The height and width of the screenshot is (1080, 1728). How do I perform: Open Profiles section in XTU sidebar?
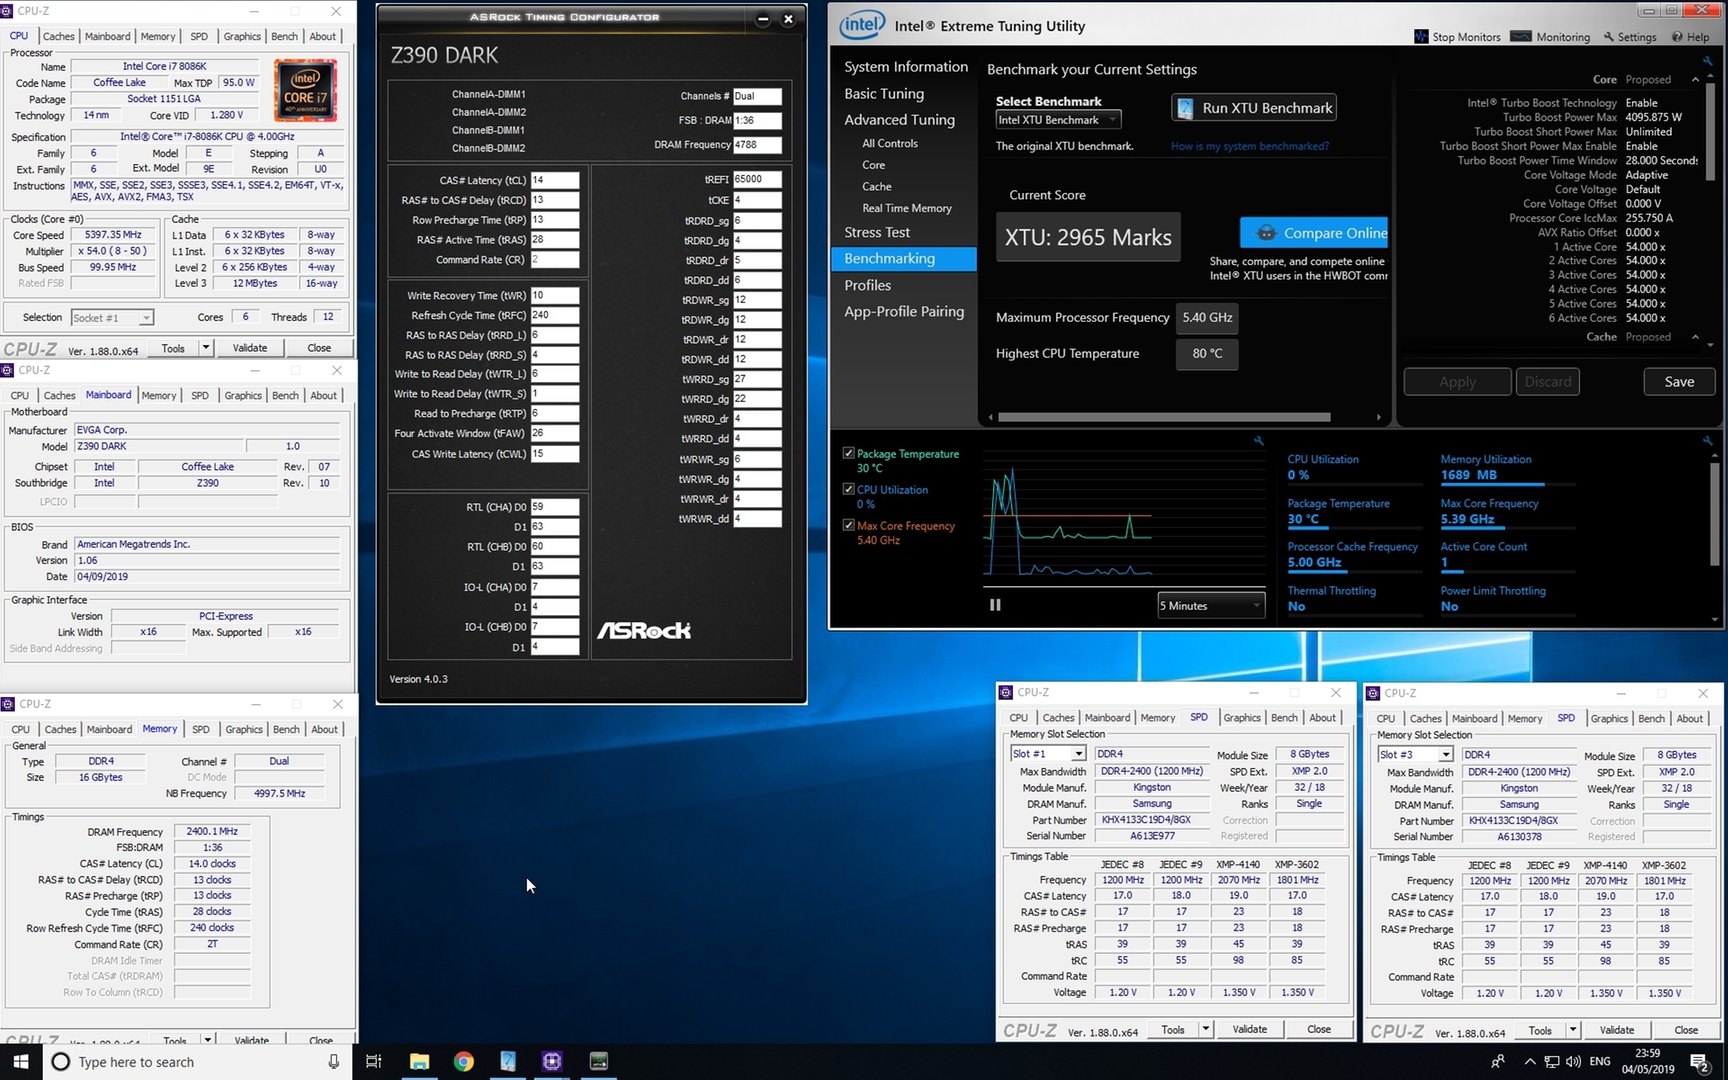(x=867, y=285)
